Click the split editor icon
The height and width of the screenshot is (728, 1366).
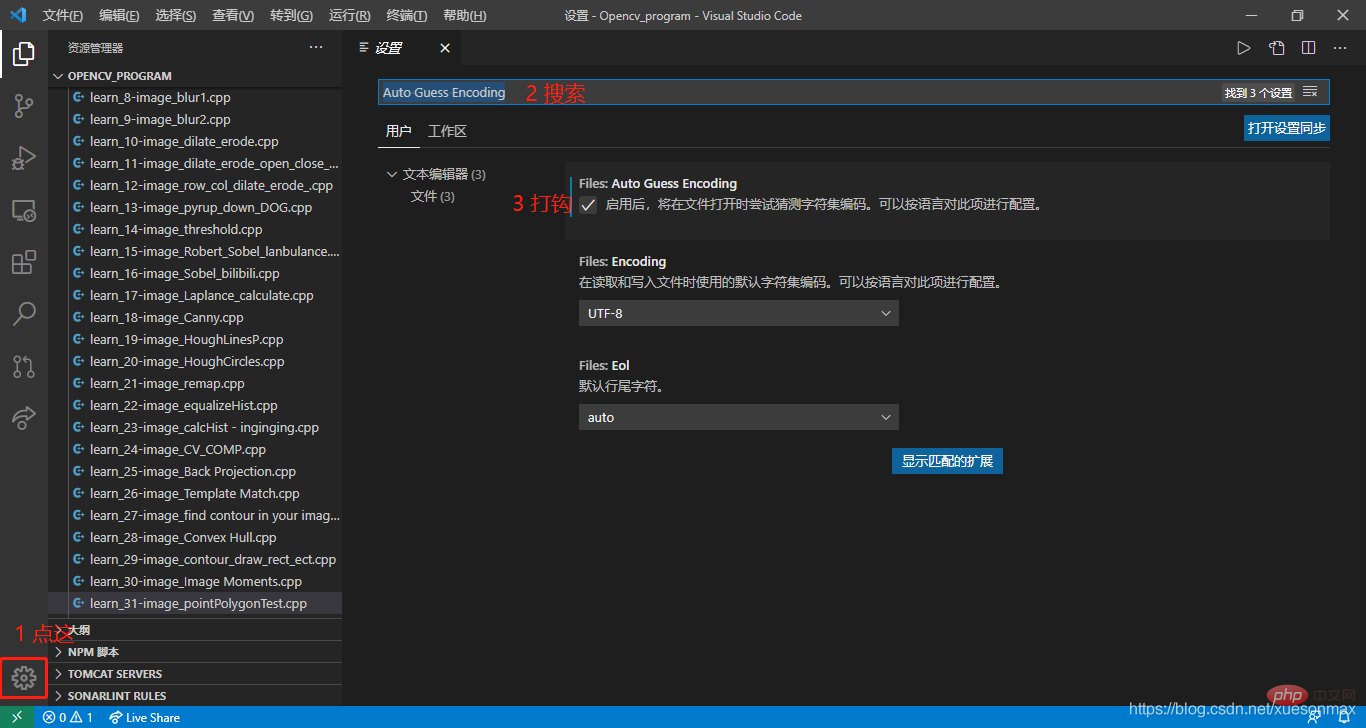[1308, 48]
